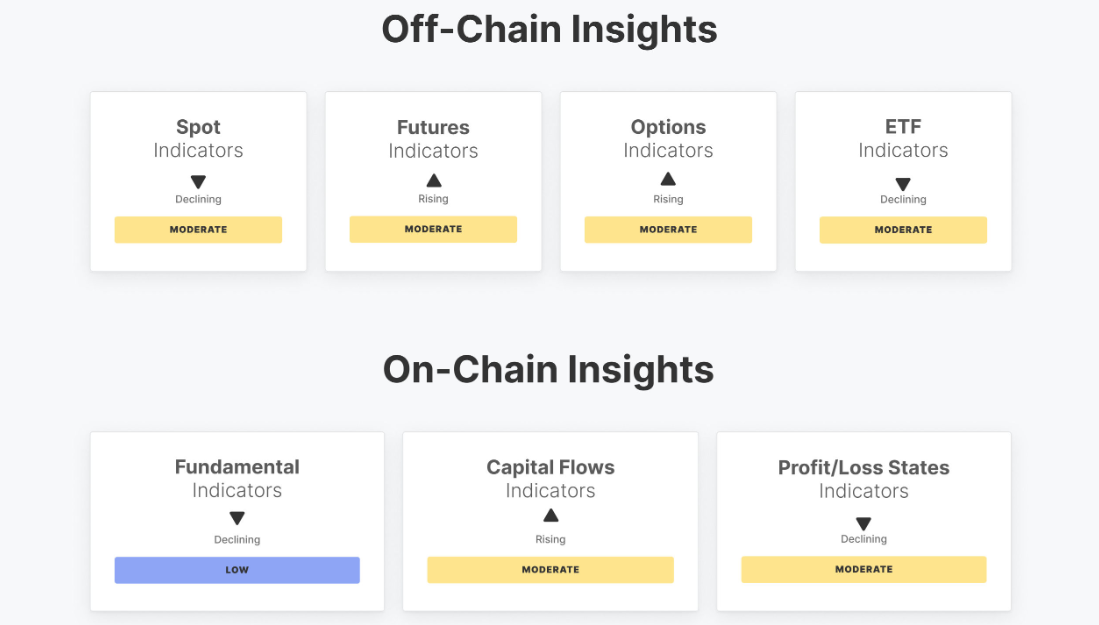Screen dimensions: 1099x625
Task: Click the Options Indicators MODERATE bar
Action: [668, 229]
